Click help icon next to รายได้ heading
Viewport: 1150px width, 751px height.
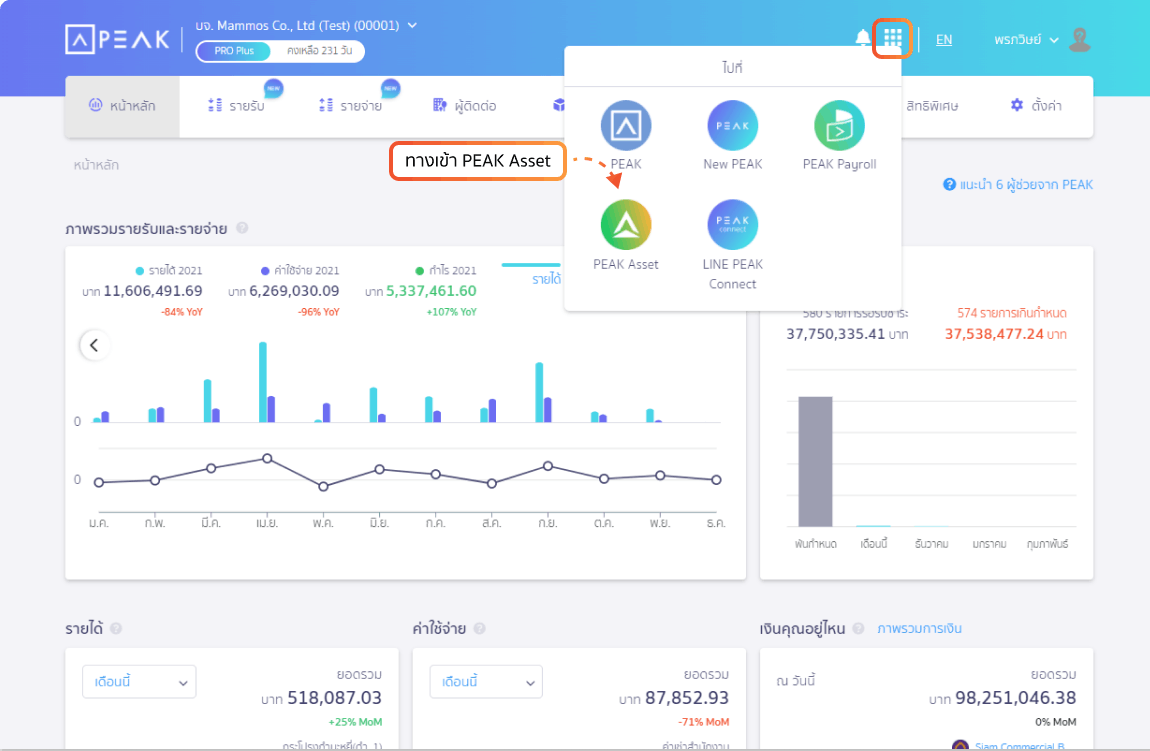tap(116, 629)
